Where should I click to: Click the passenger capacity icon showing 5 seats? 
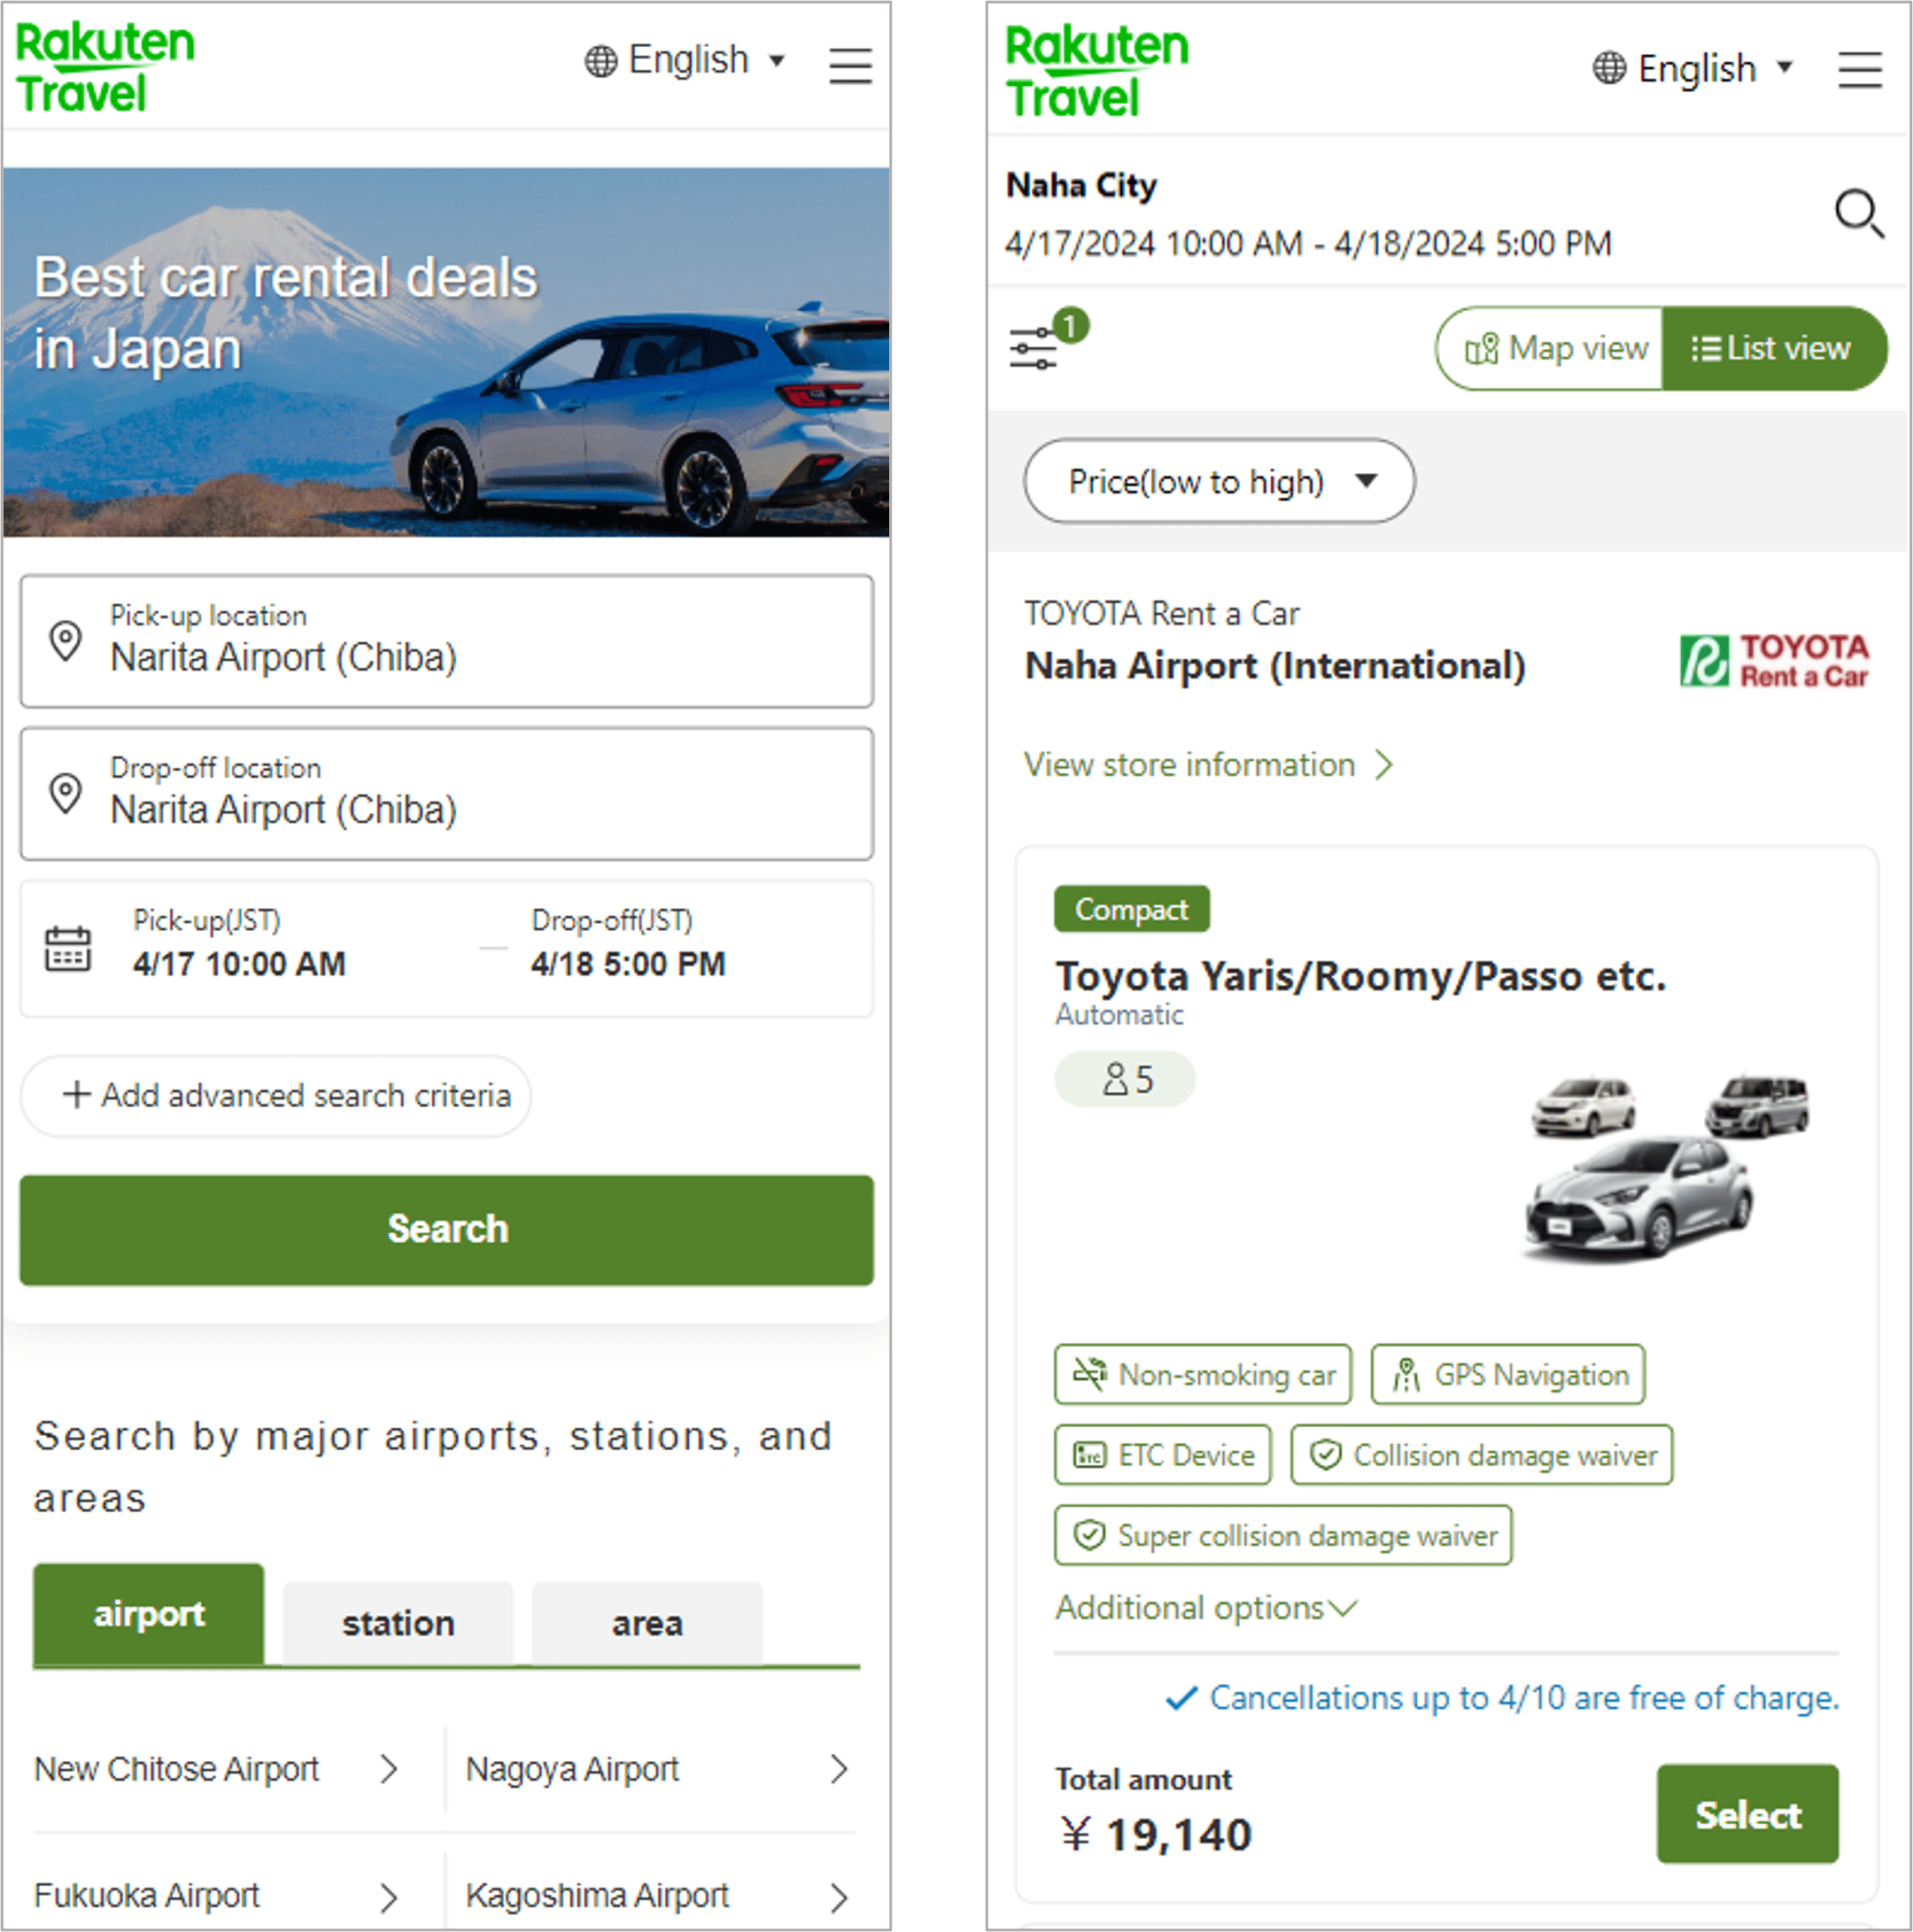point(1124,1079)
